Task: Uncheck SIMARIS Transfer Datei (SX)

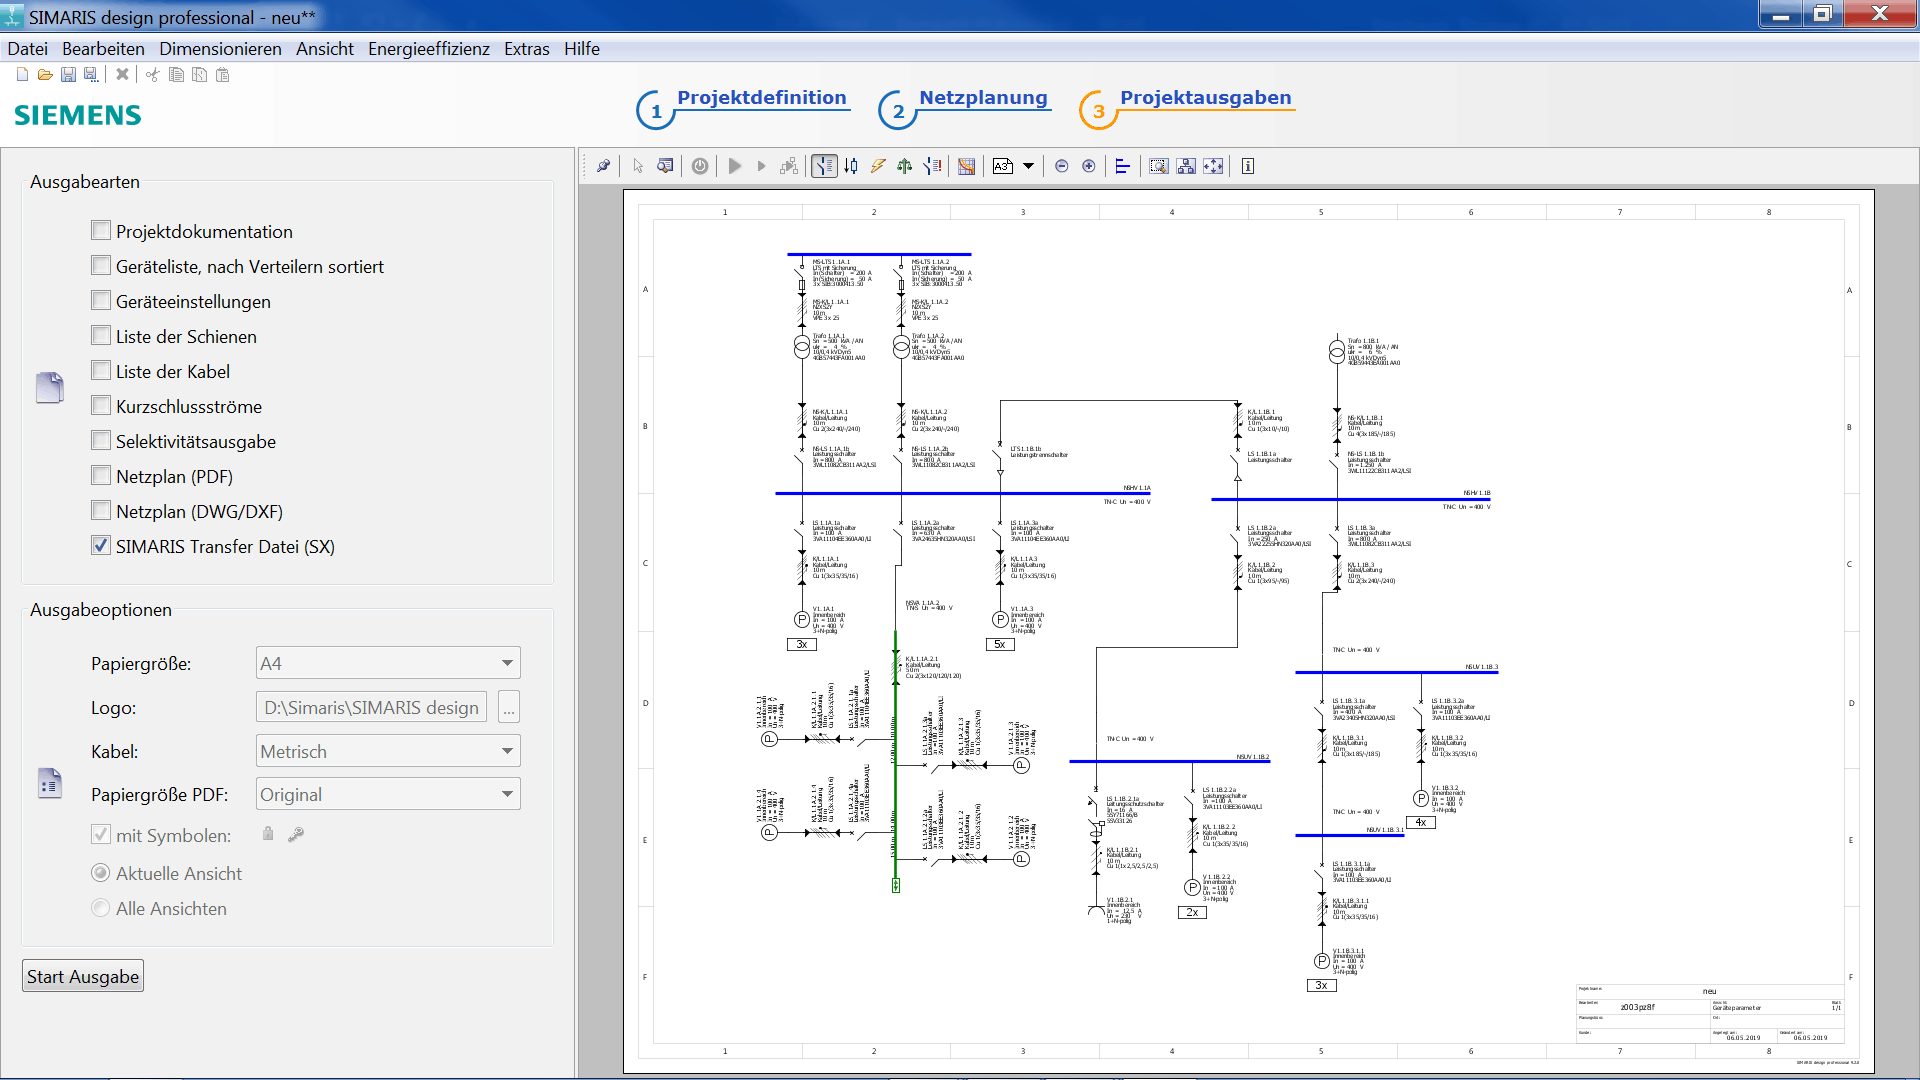Action: tap(101, 546)
